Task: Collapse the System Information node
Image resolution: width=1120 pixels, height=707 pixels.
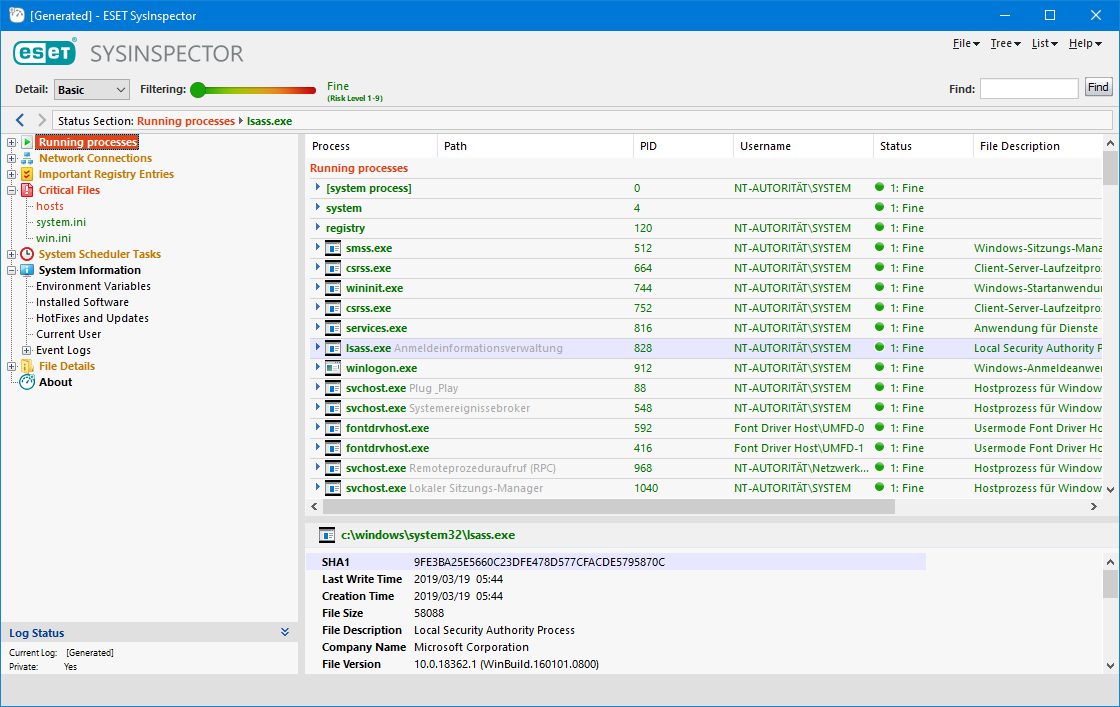Action: click(x=11, y=270)
